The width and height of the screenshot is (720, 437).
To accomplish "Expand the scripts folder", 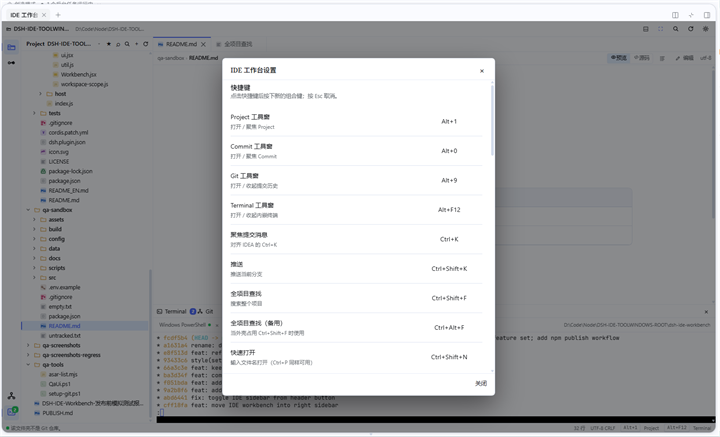I will [34, 268].
